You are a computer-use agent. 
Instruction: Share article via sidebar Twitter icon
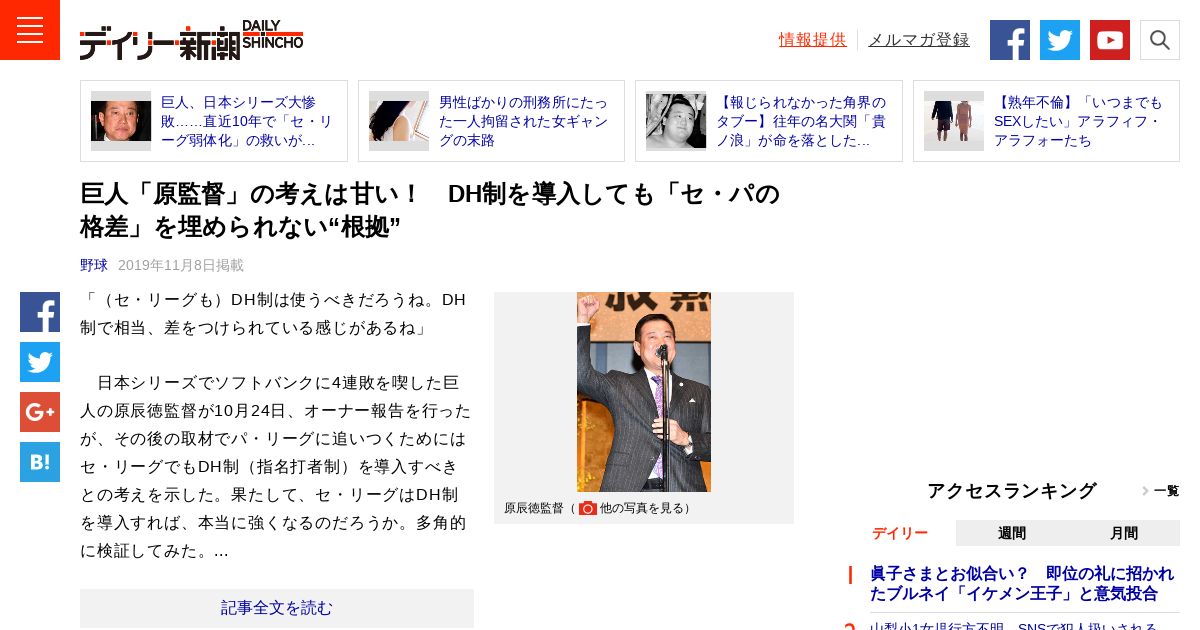click(40, 362)
